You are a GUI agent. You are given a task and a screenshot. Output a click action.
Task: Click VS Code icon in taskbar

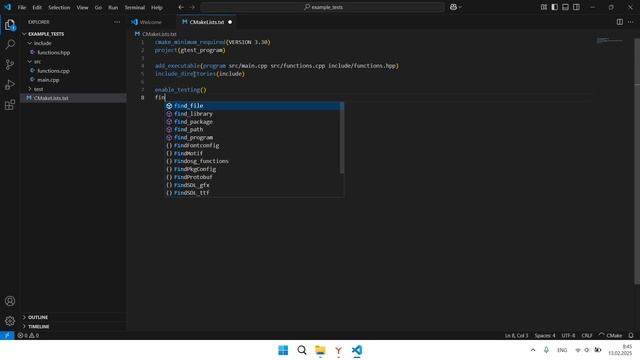[x=357, y=350]
